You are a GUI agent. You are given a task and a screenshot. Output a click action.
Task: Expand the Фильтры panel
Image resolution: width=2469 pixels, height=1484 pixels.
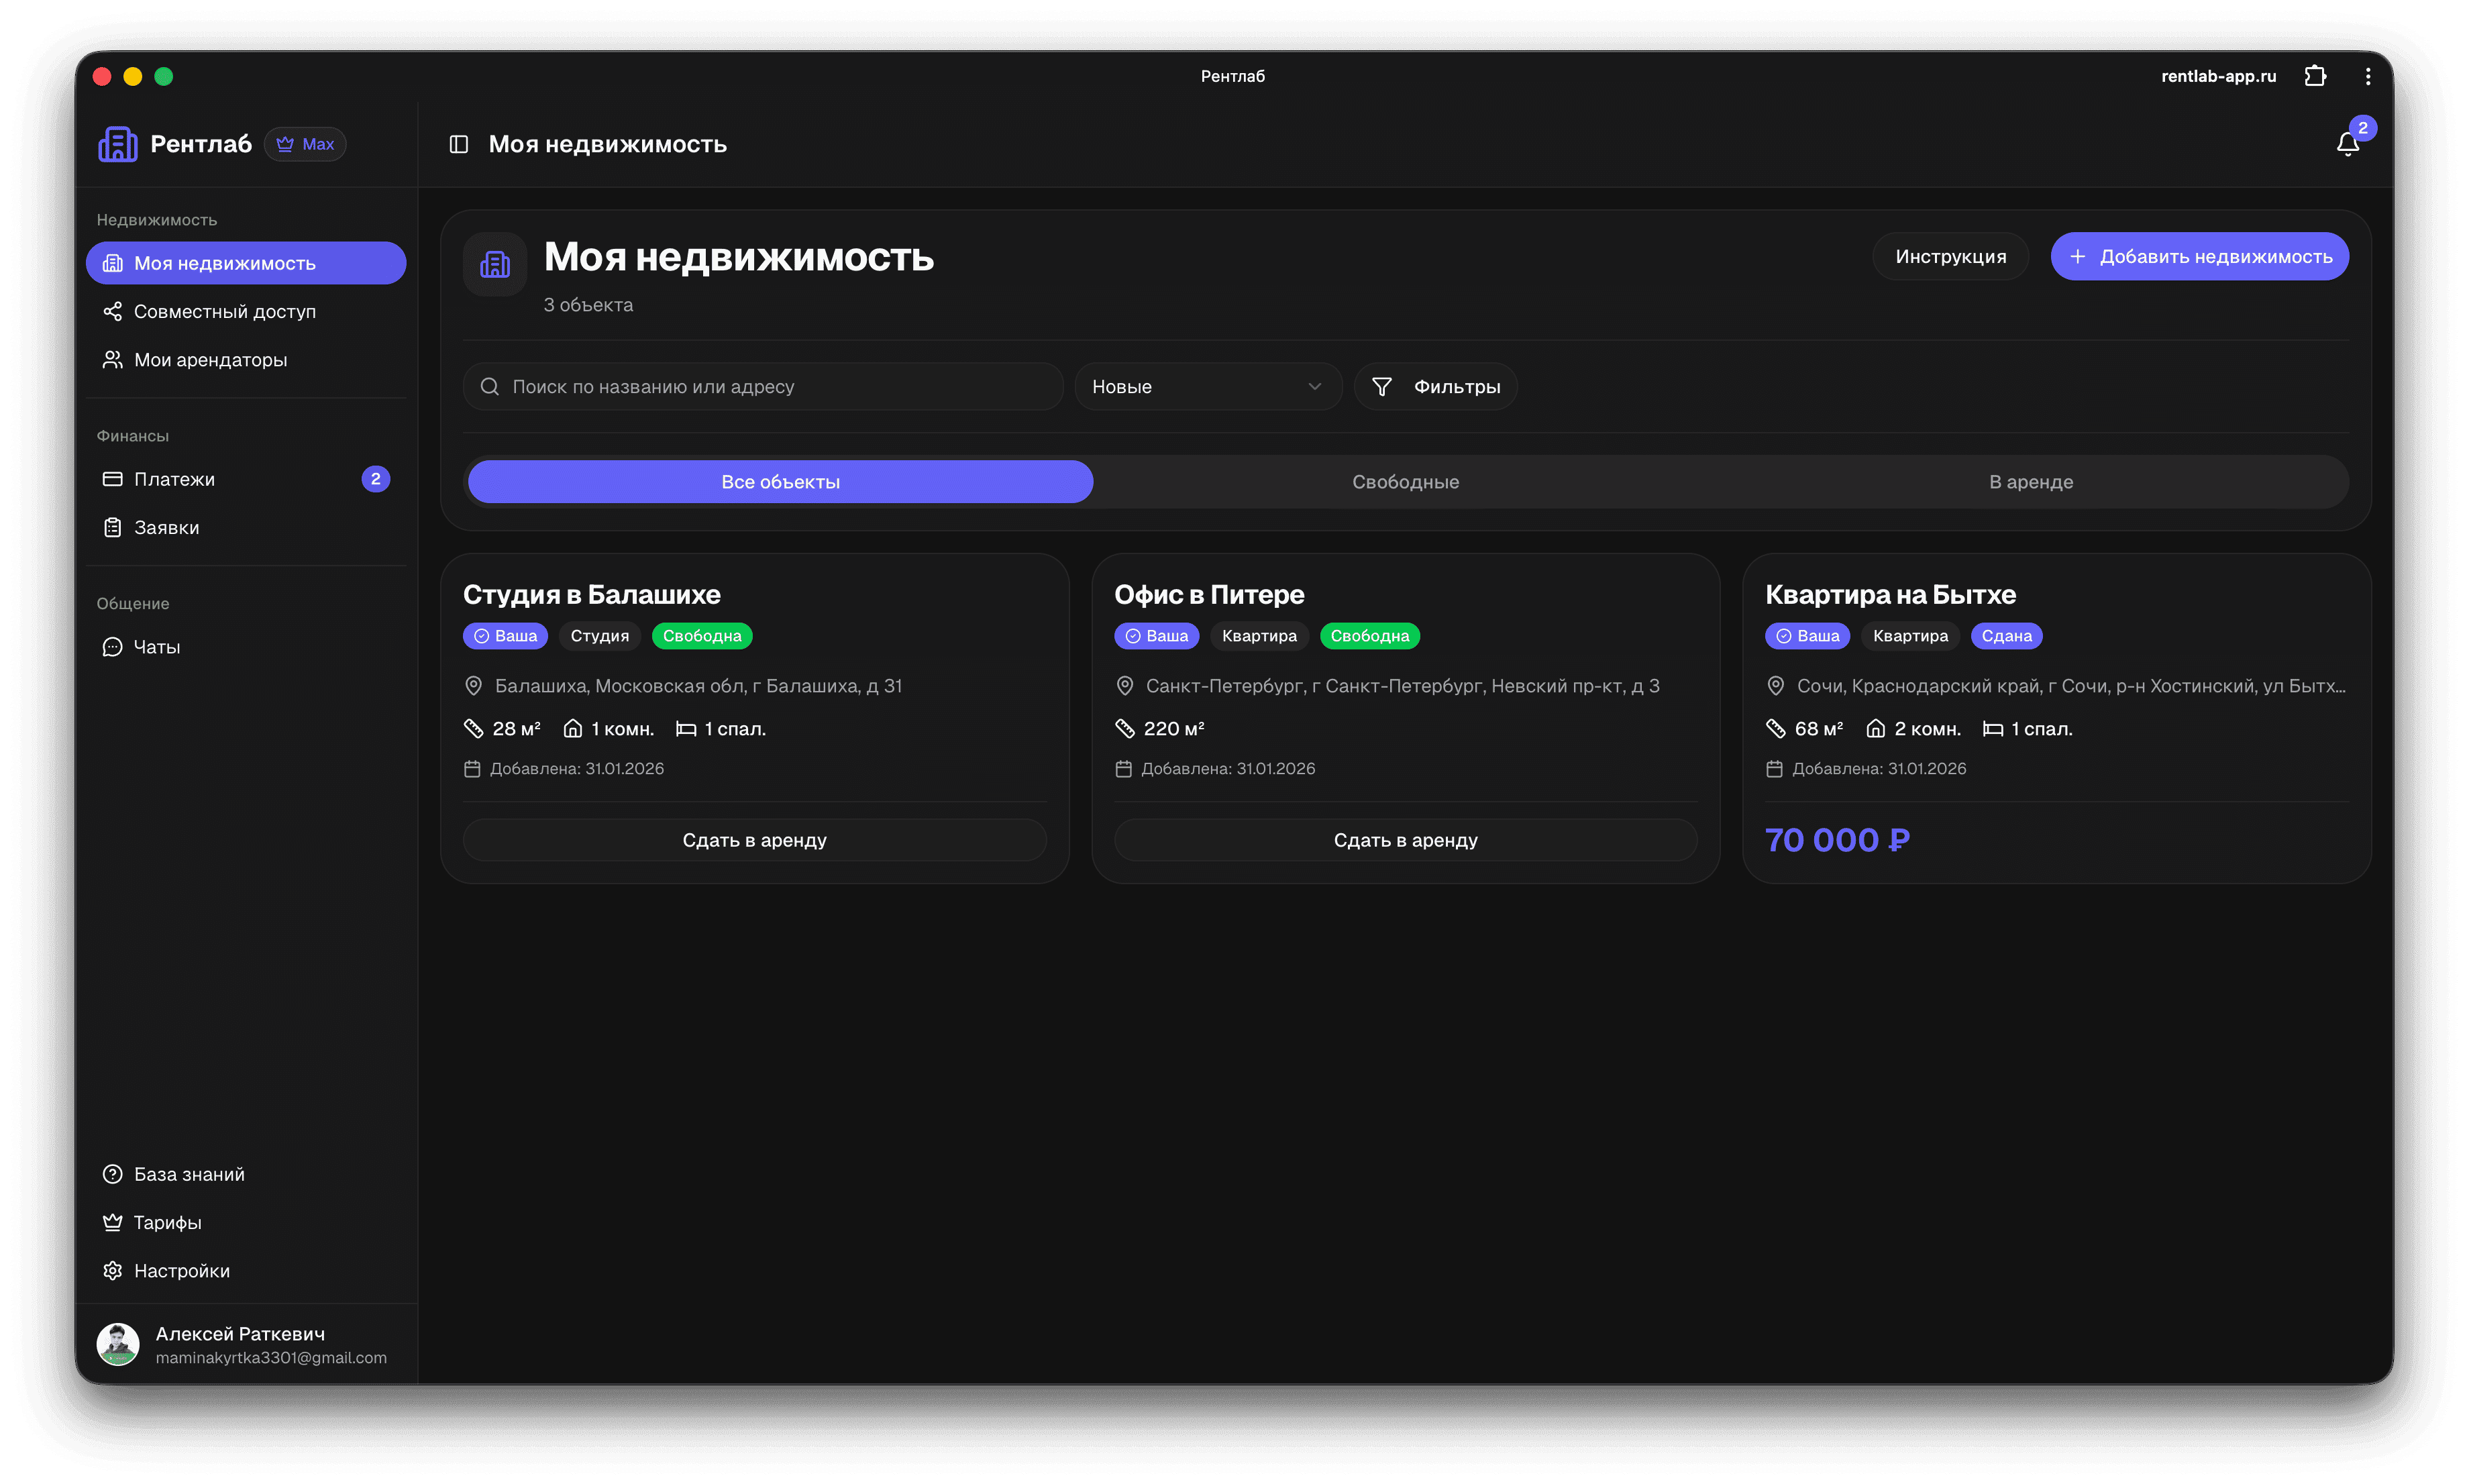pos(1436,386)
